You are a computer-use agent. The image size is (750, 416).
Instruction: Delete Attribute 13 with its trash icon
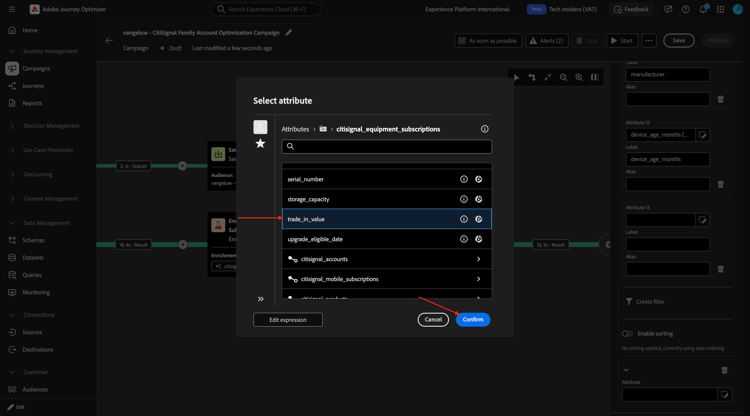720,269
